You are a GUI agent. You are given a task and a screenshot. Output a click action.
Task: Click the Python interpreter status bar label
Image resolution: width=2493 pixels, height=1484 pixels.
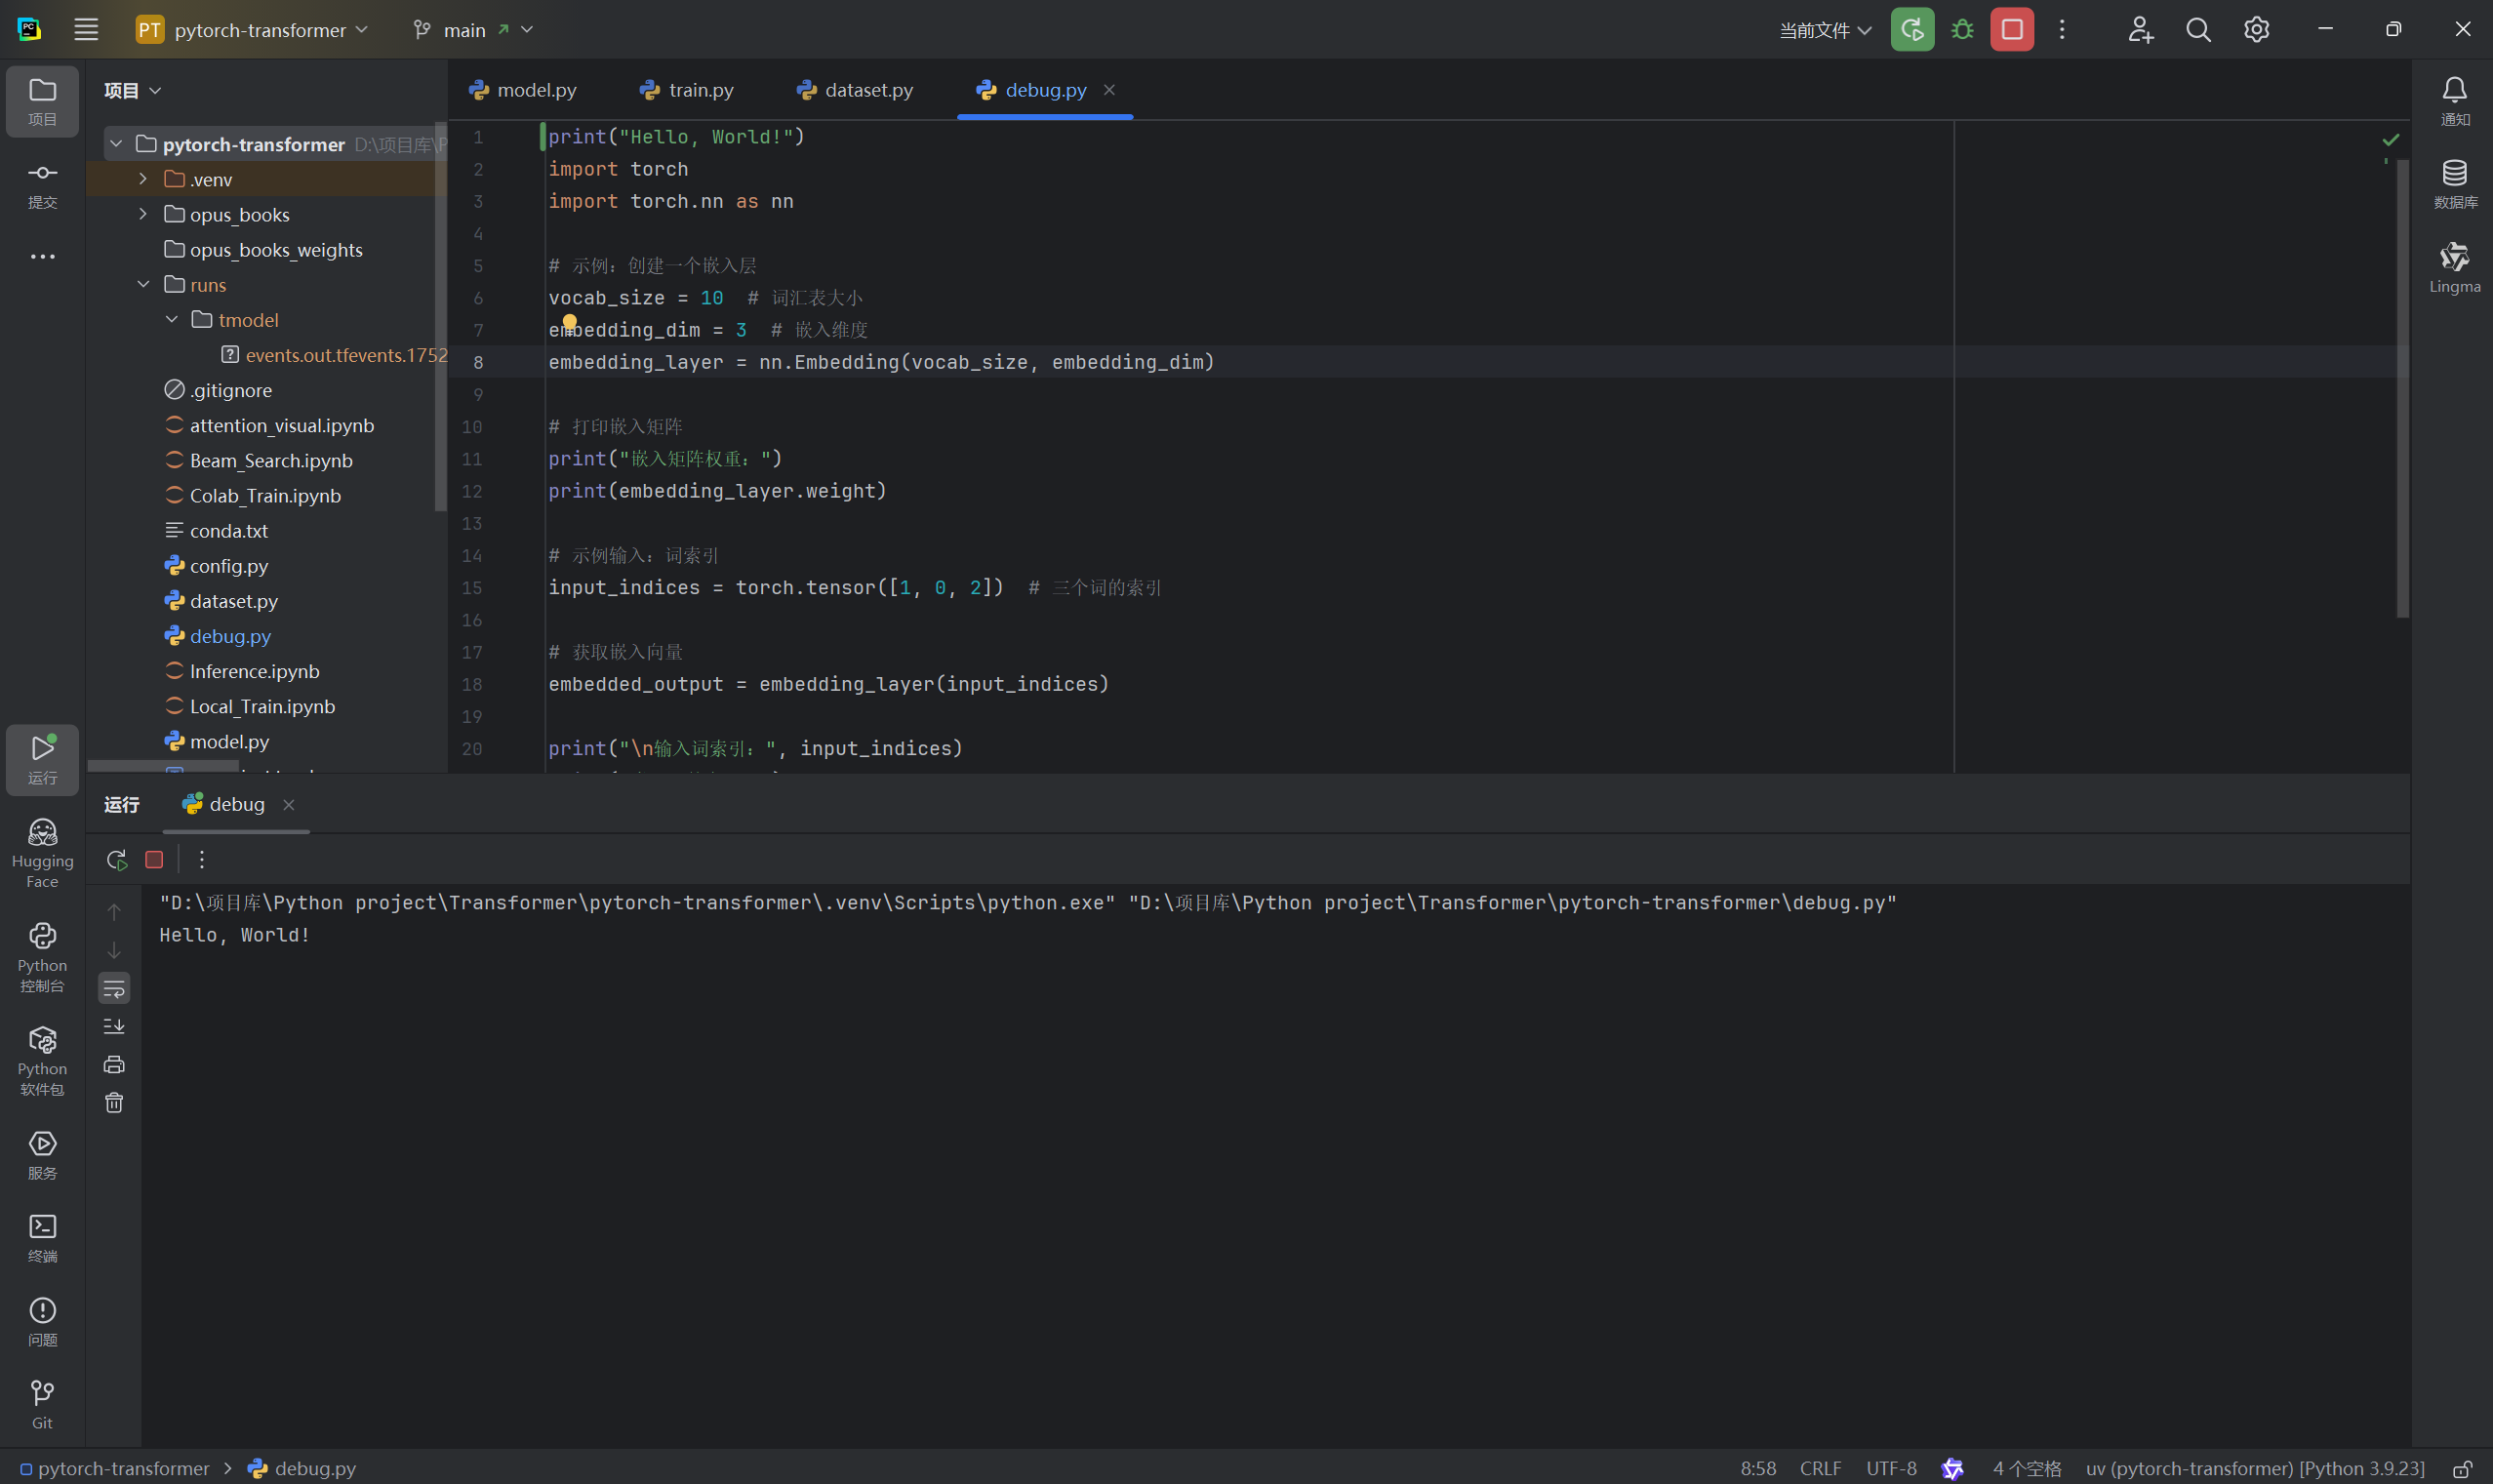[2254, 1468]
